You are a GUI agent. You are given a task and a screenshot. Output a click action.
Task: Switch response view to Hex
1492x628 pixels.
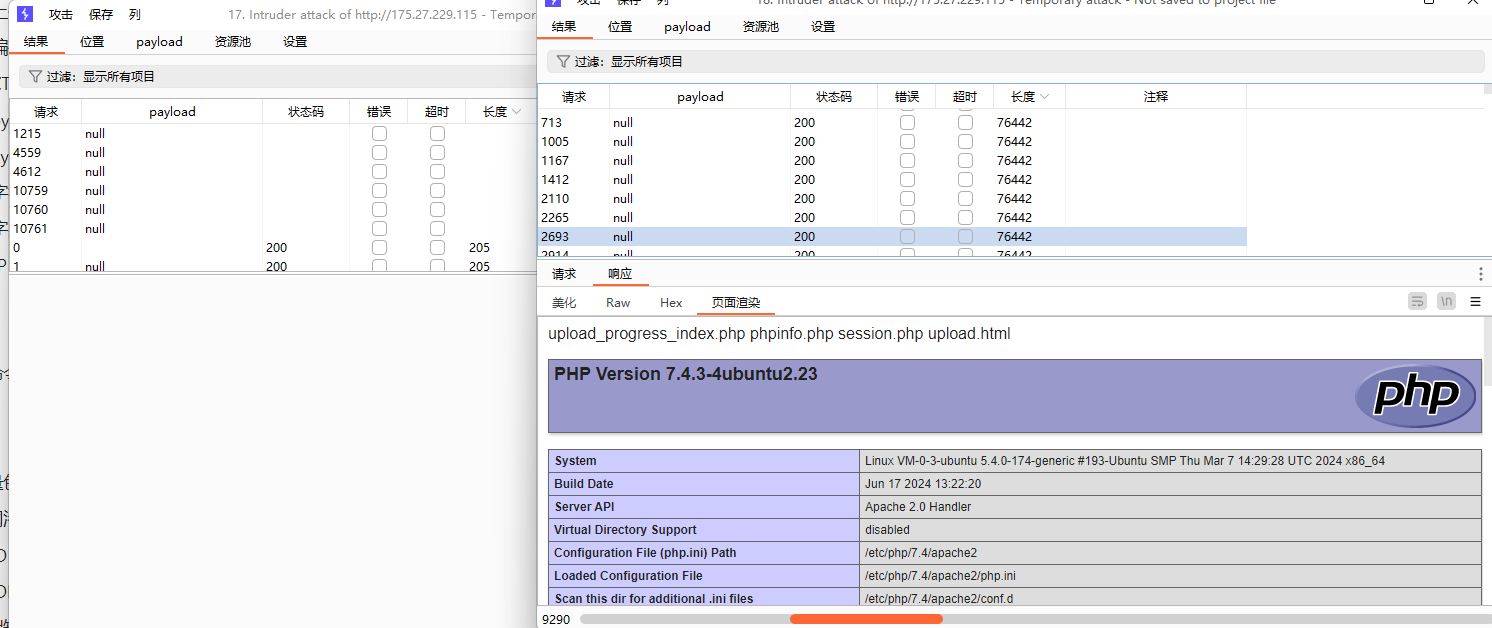[671, 303]
